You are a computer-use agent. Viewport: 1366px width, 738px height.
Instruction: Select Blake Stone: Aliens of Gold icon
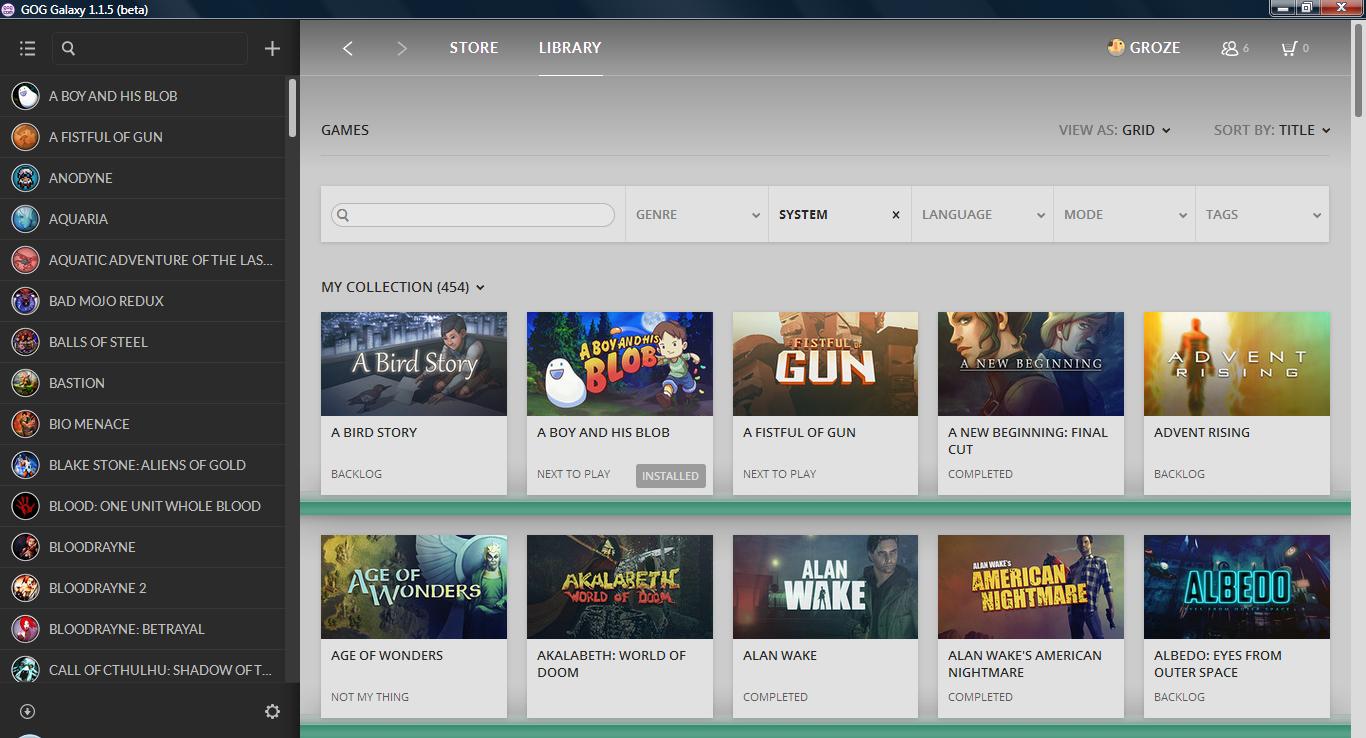(x=25, y=465)
